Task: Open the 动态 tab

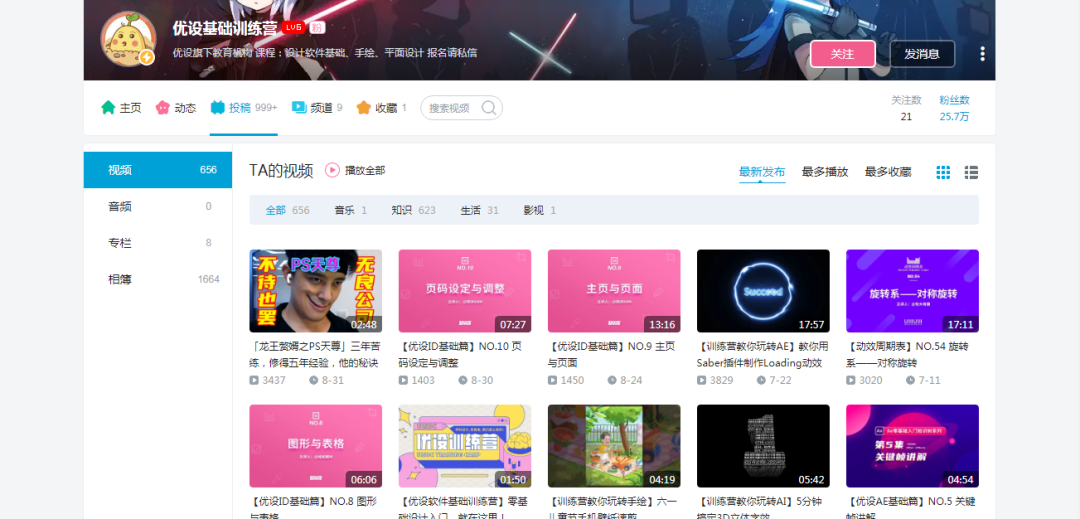Action: (176, 108)
